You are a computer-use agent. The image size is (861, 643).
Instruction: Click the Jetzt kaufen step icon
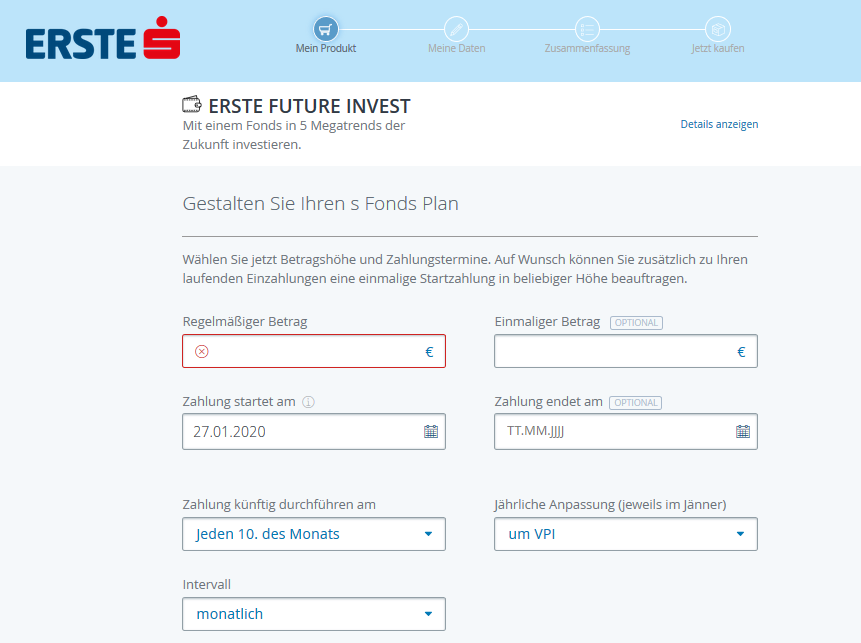(719, 30)
